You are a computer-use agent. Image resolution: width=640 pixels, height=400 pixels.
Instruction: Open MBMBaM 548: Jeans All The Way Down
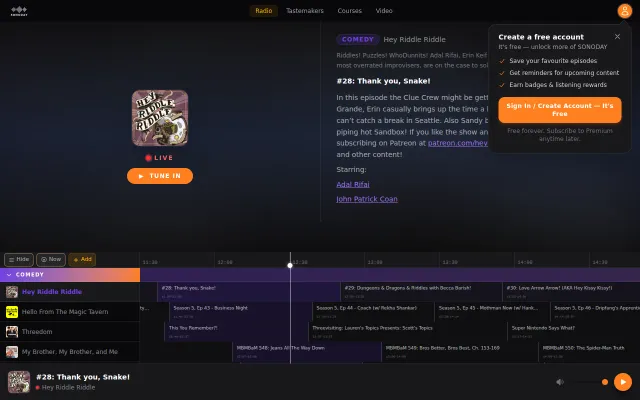click(x=307, y=352)
